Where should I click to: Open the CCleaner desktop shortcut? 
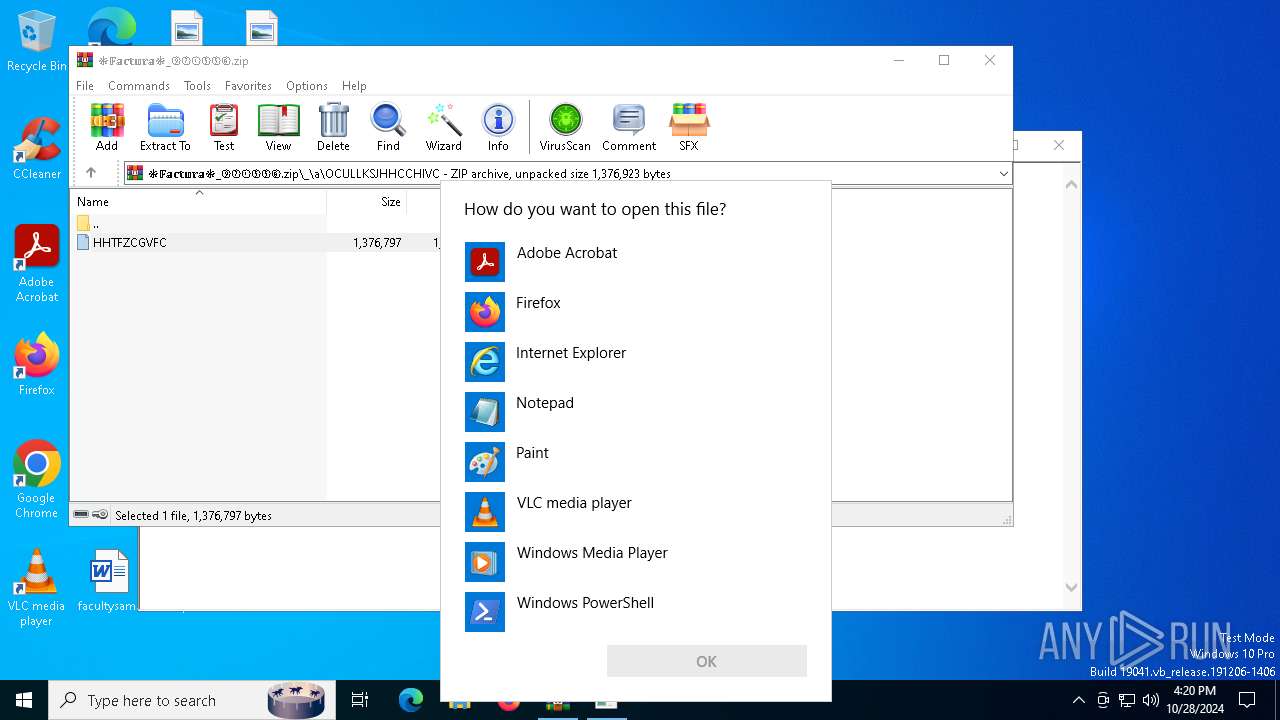coord(37,148)
